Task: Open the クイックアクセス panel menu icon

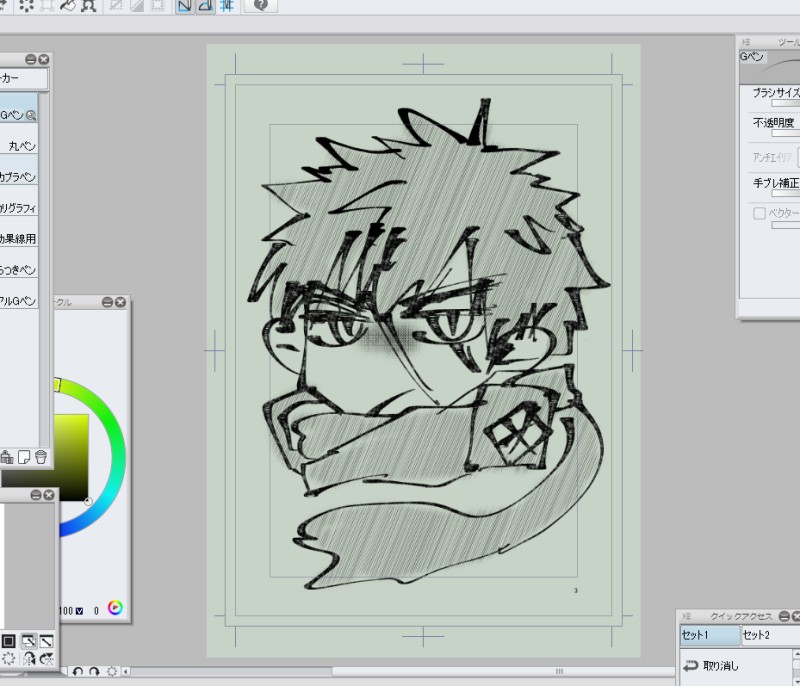Action: pyautogui.click(x=687, y=616)
